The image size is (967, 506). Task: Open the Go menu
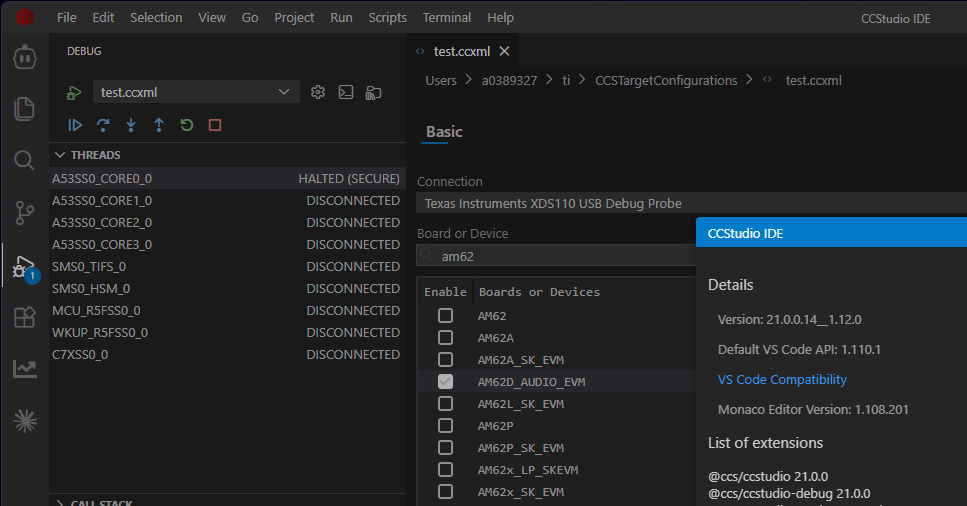point(250,17)
